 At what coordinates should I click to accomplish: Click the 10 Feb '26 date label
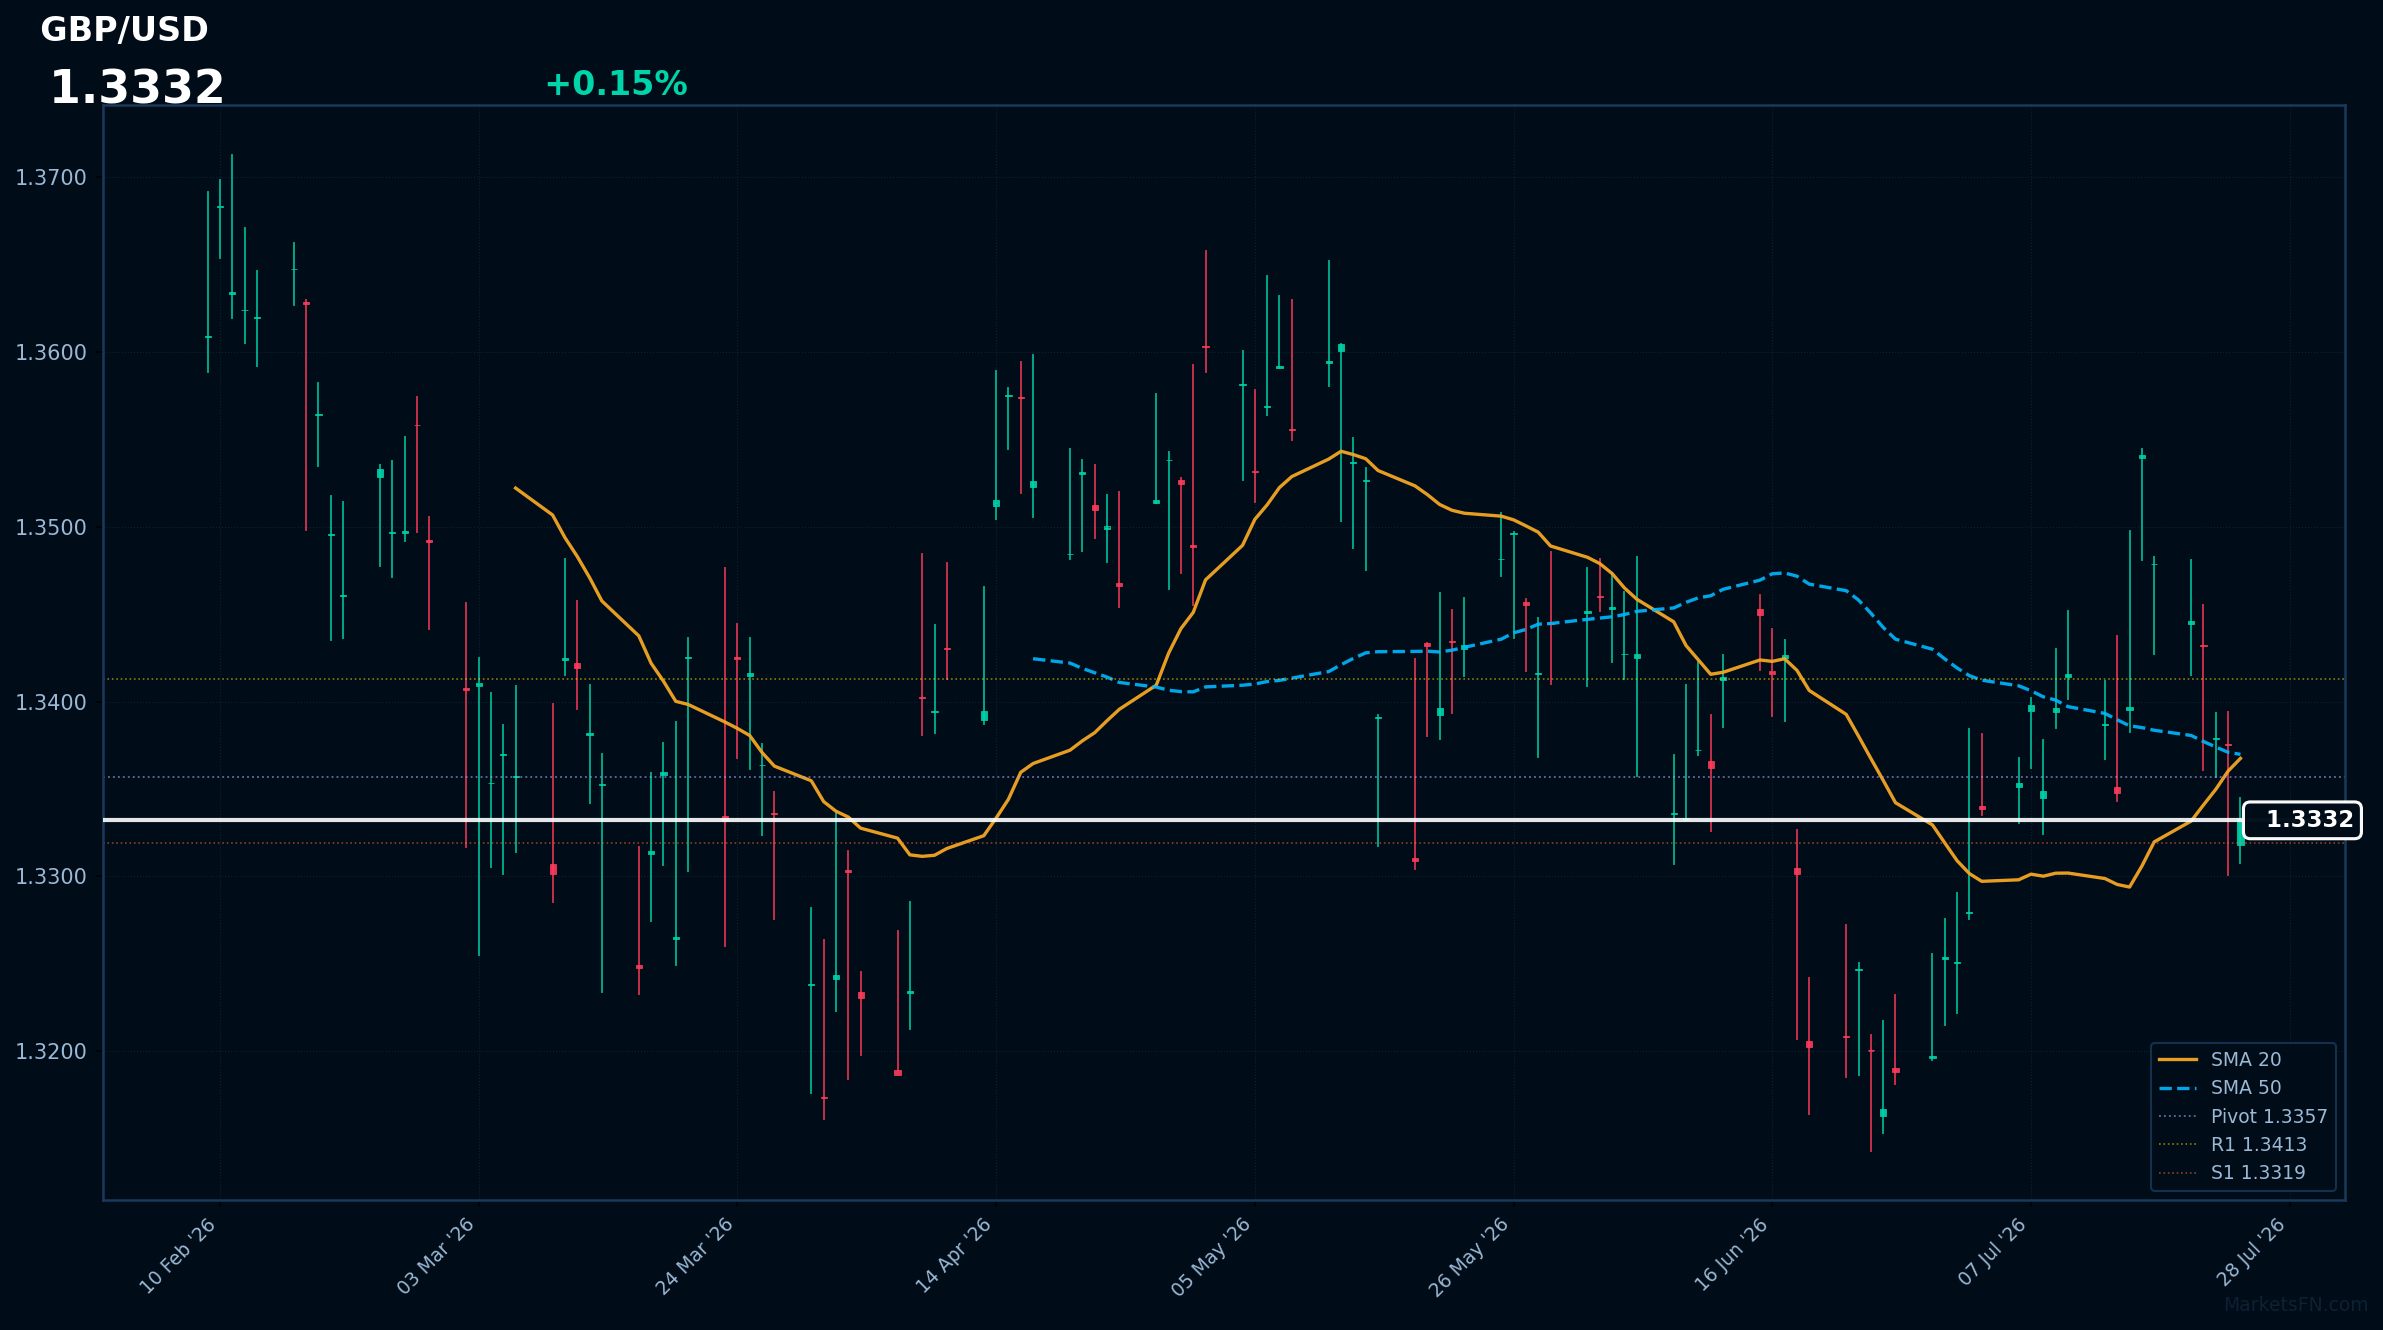pyautogui.click(x=178, y=1256)
